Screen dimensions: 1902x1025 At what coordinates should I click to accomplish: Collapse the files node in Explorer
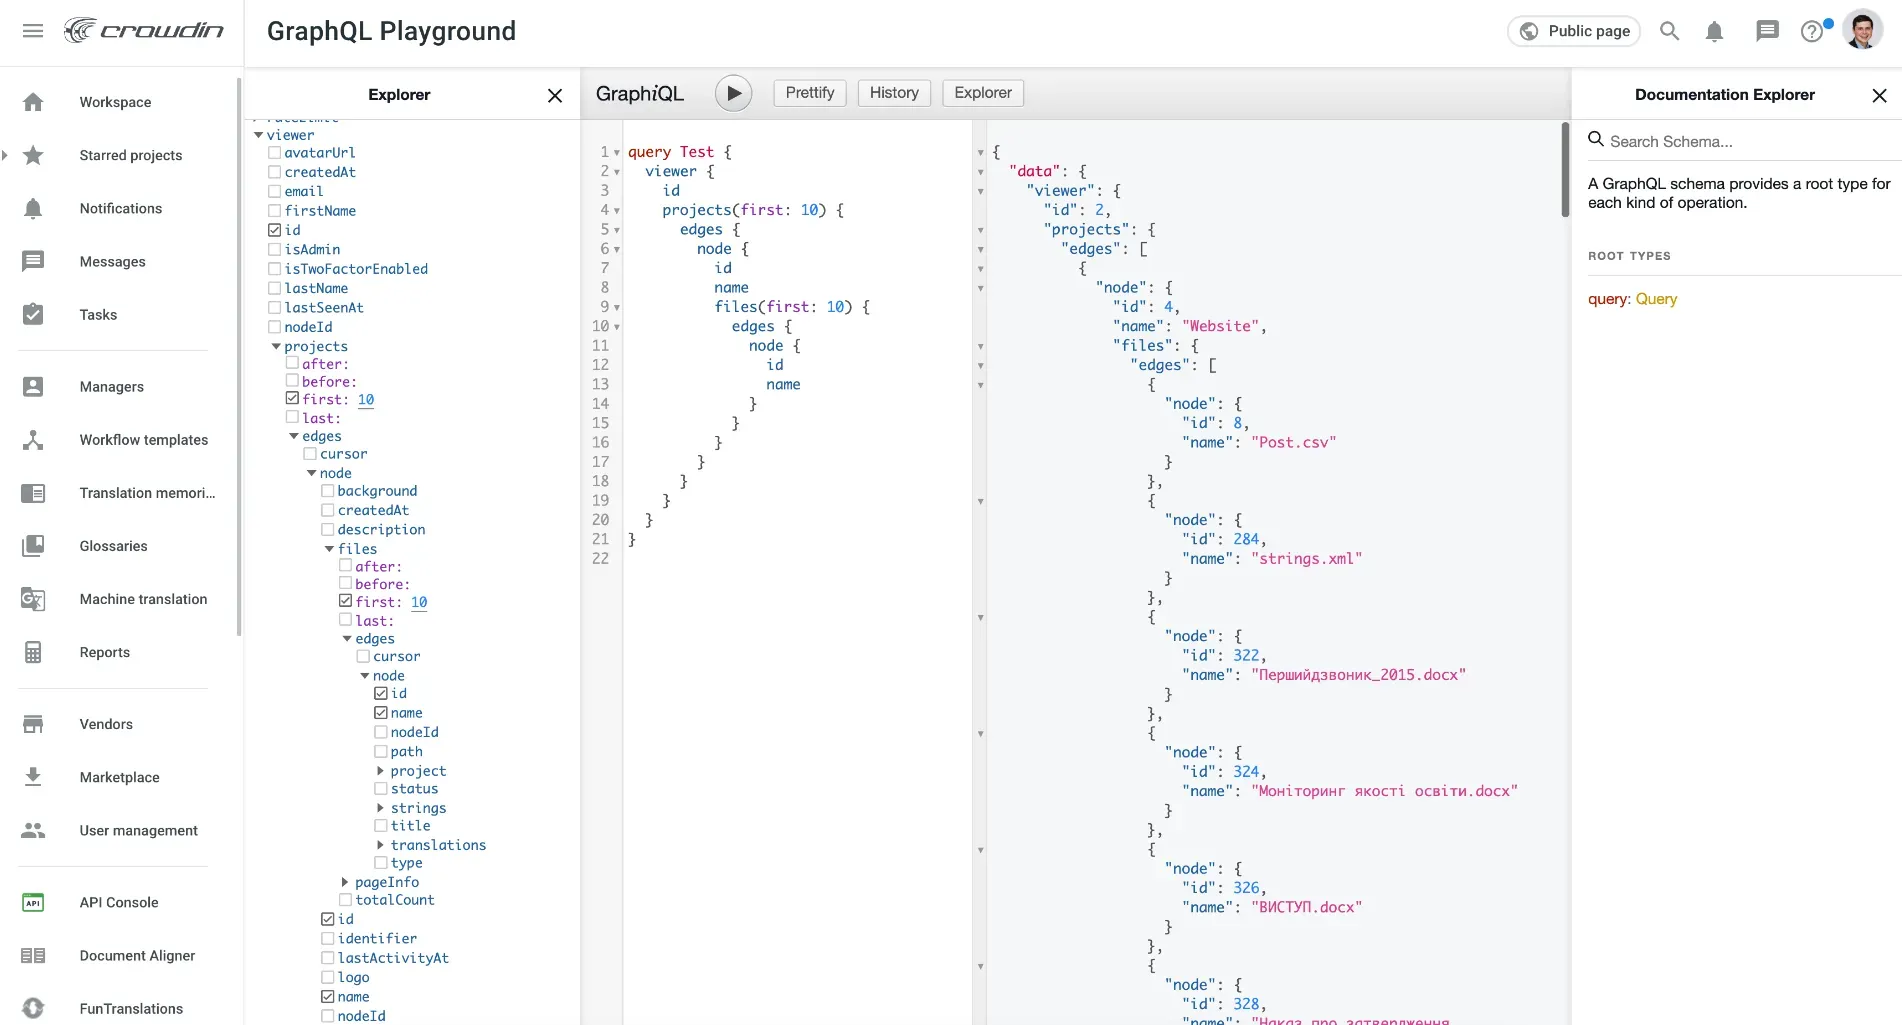pos(329,549)
